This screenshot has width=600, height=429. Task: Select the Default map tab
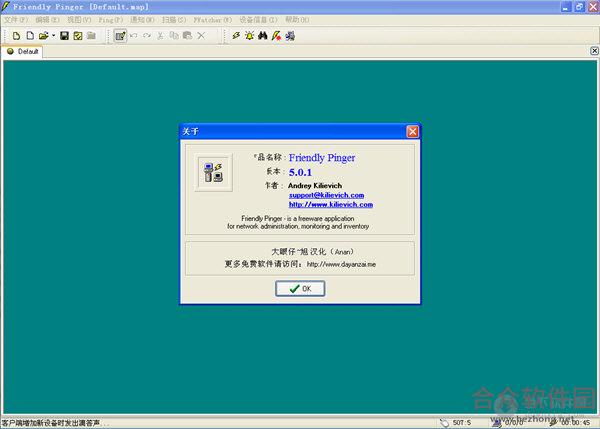tap(23, 52)
